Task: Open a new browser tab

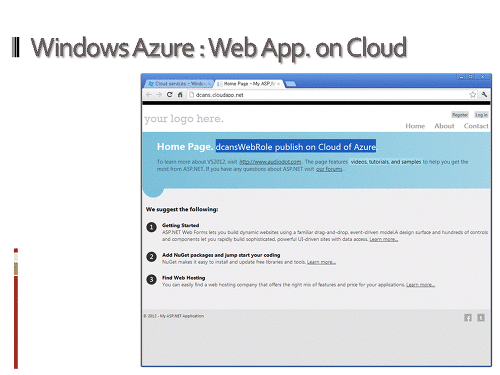Action: coord(291,84)
